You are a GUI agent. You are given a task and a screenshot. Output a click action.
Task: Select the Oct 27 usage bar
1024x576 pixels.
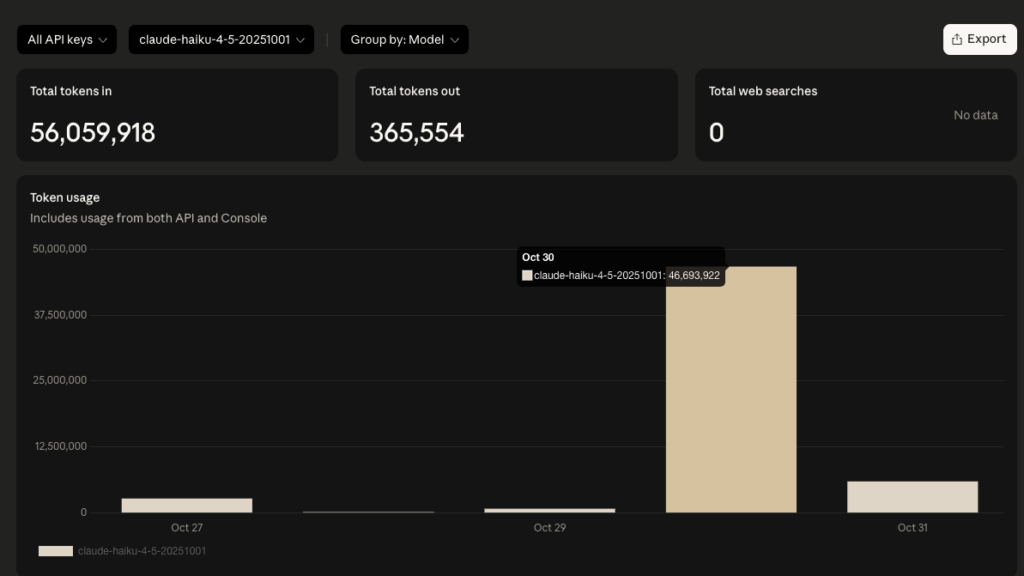(x=187, y=505)
